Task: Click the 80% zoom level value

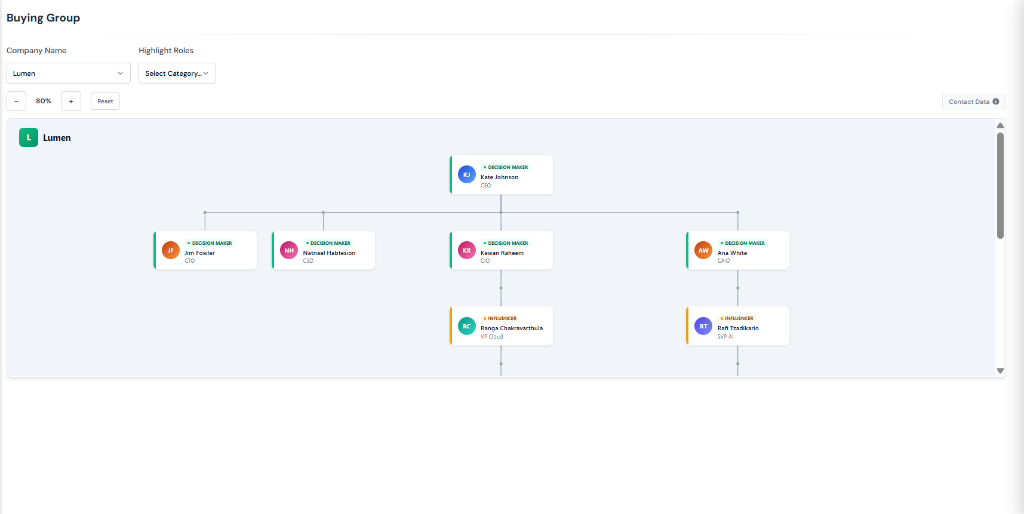Action: pos(44,101)
